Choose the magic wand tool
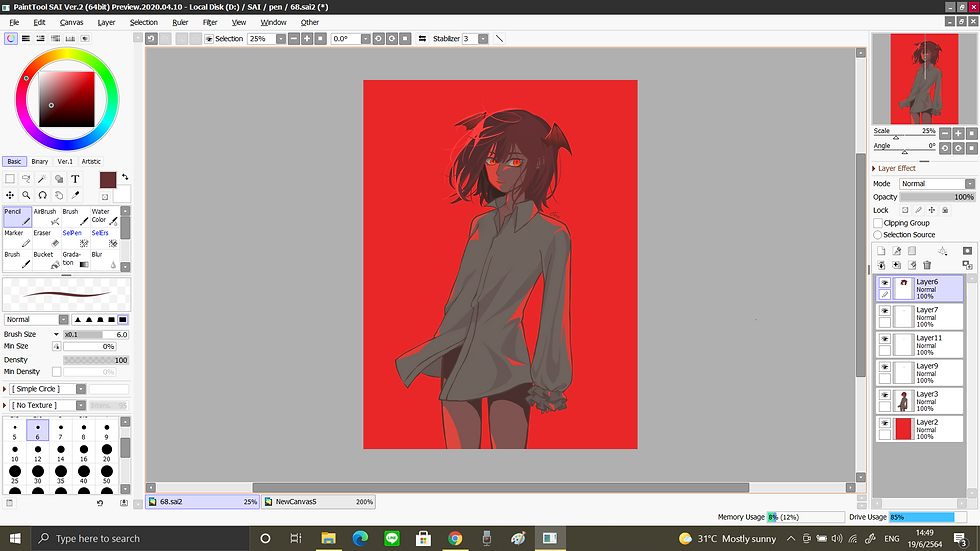The image size is (980, 551). [x=42, y=179]
